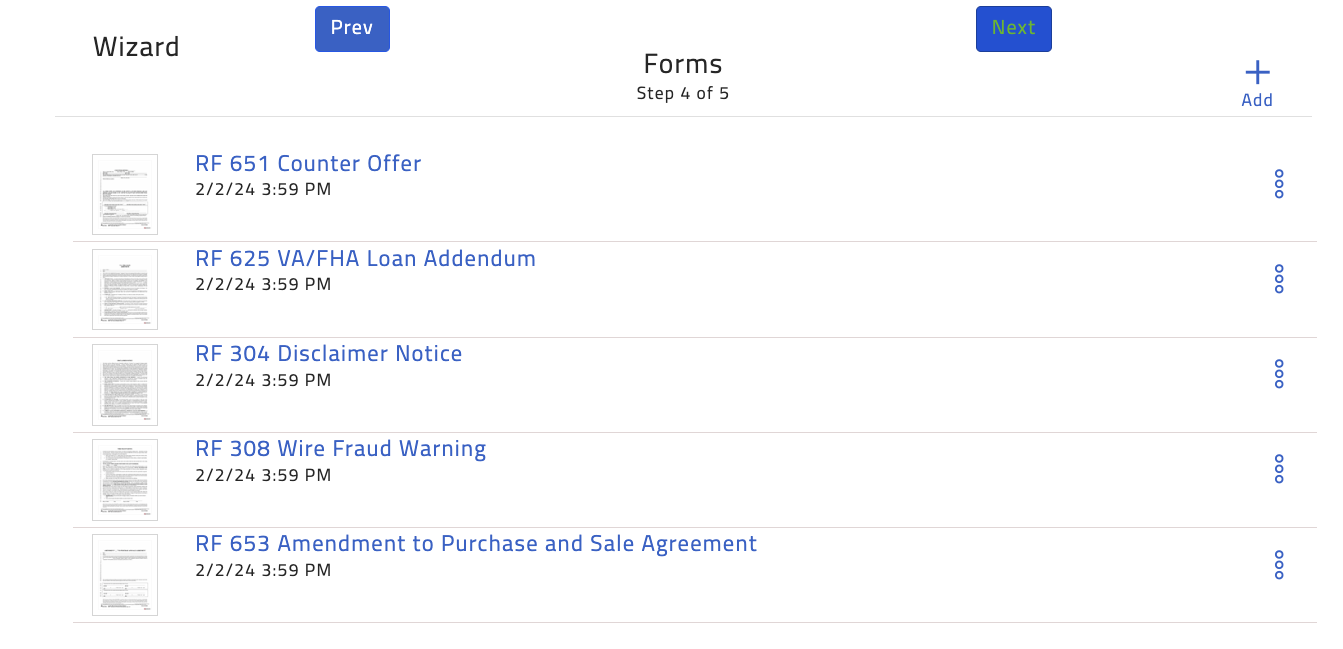Click the RF 625 Loan Addendum document thumbnail
1343x649 pixels.
pos(124,289)
